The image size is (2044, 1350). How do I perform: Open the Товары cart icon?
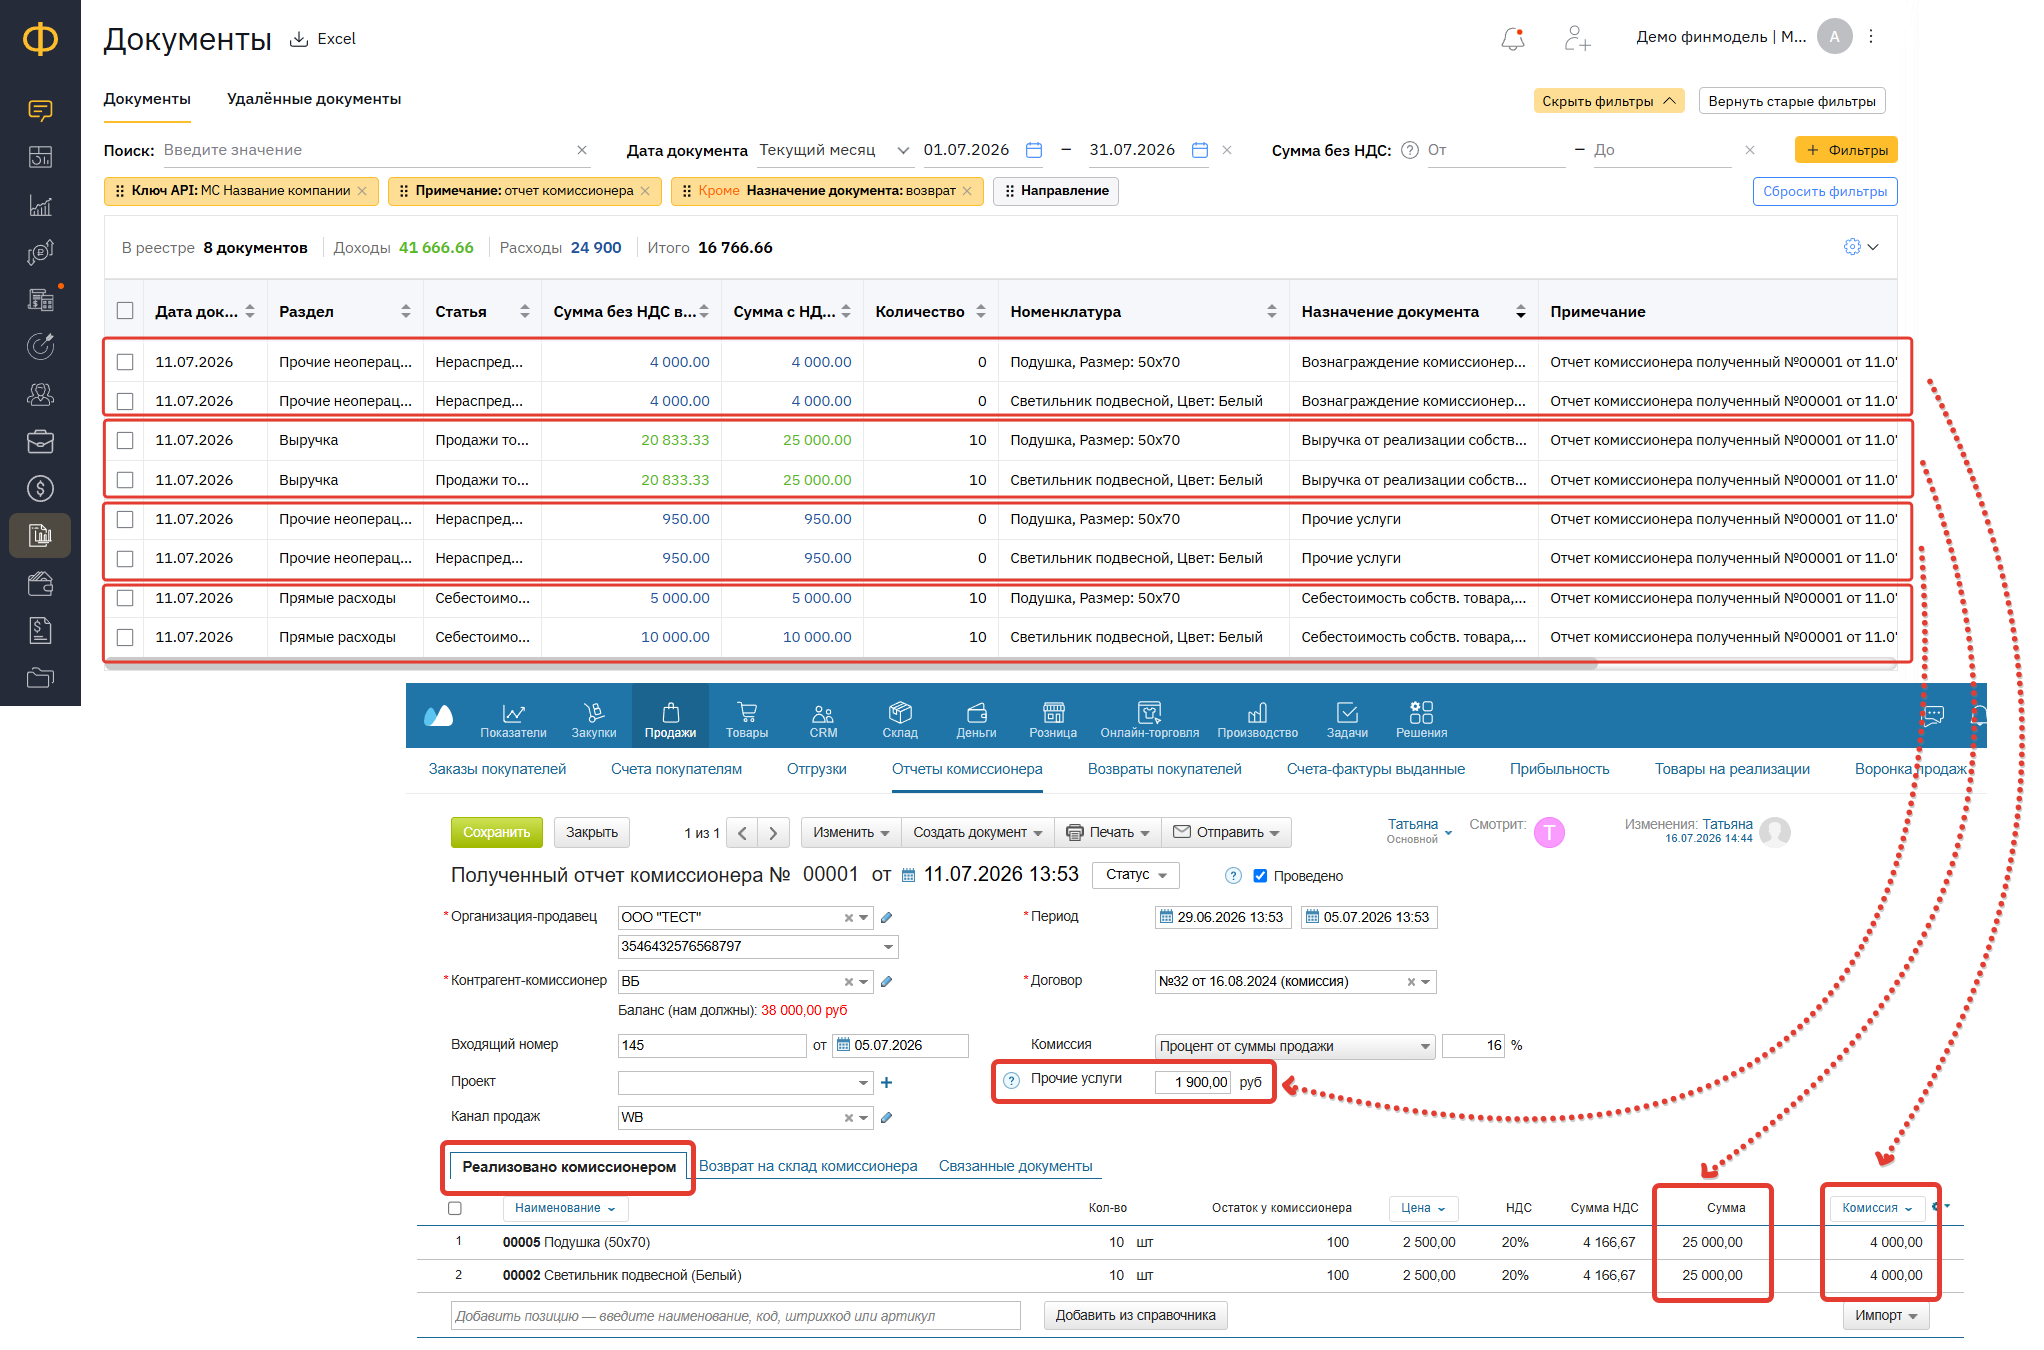tap(747, 712)
